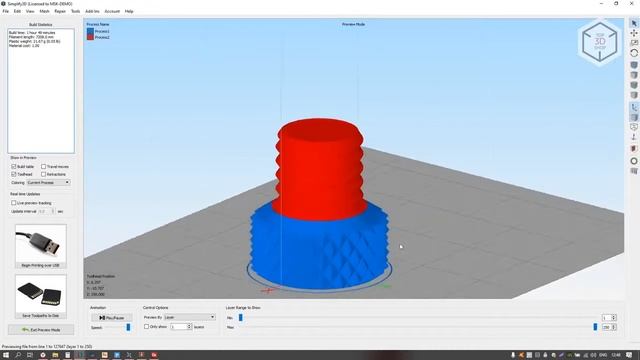Open the Coloring dropdown

click(49, 182)
